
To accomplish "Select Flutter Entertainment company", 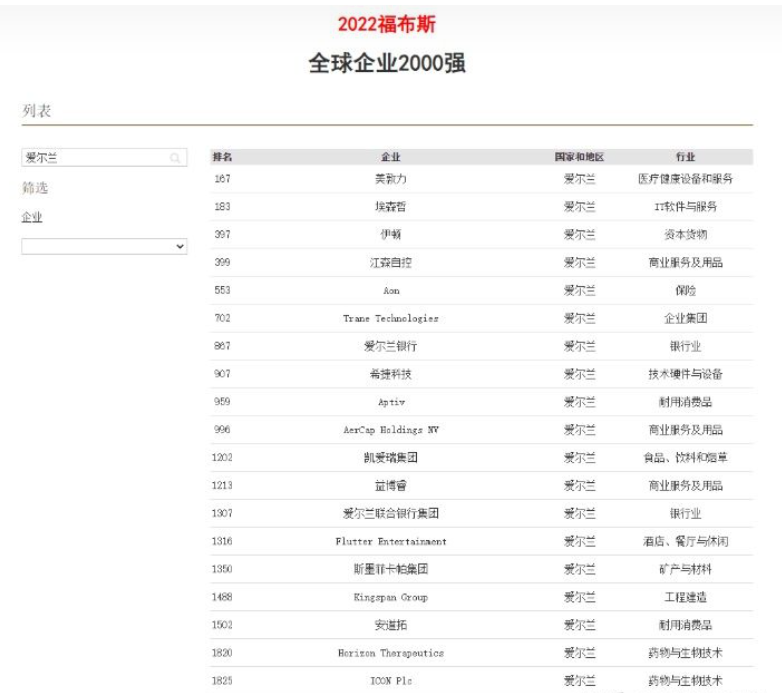I will [390, 541].
